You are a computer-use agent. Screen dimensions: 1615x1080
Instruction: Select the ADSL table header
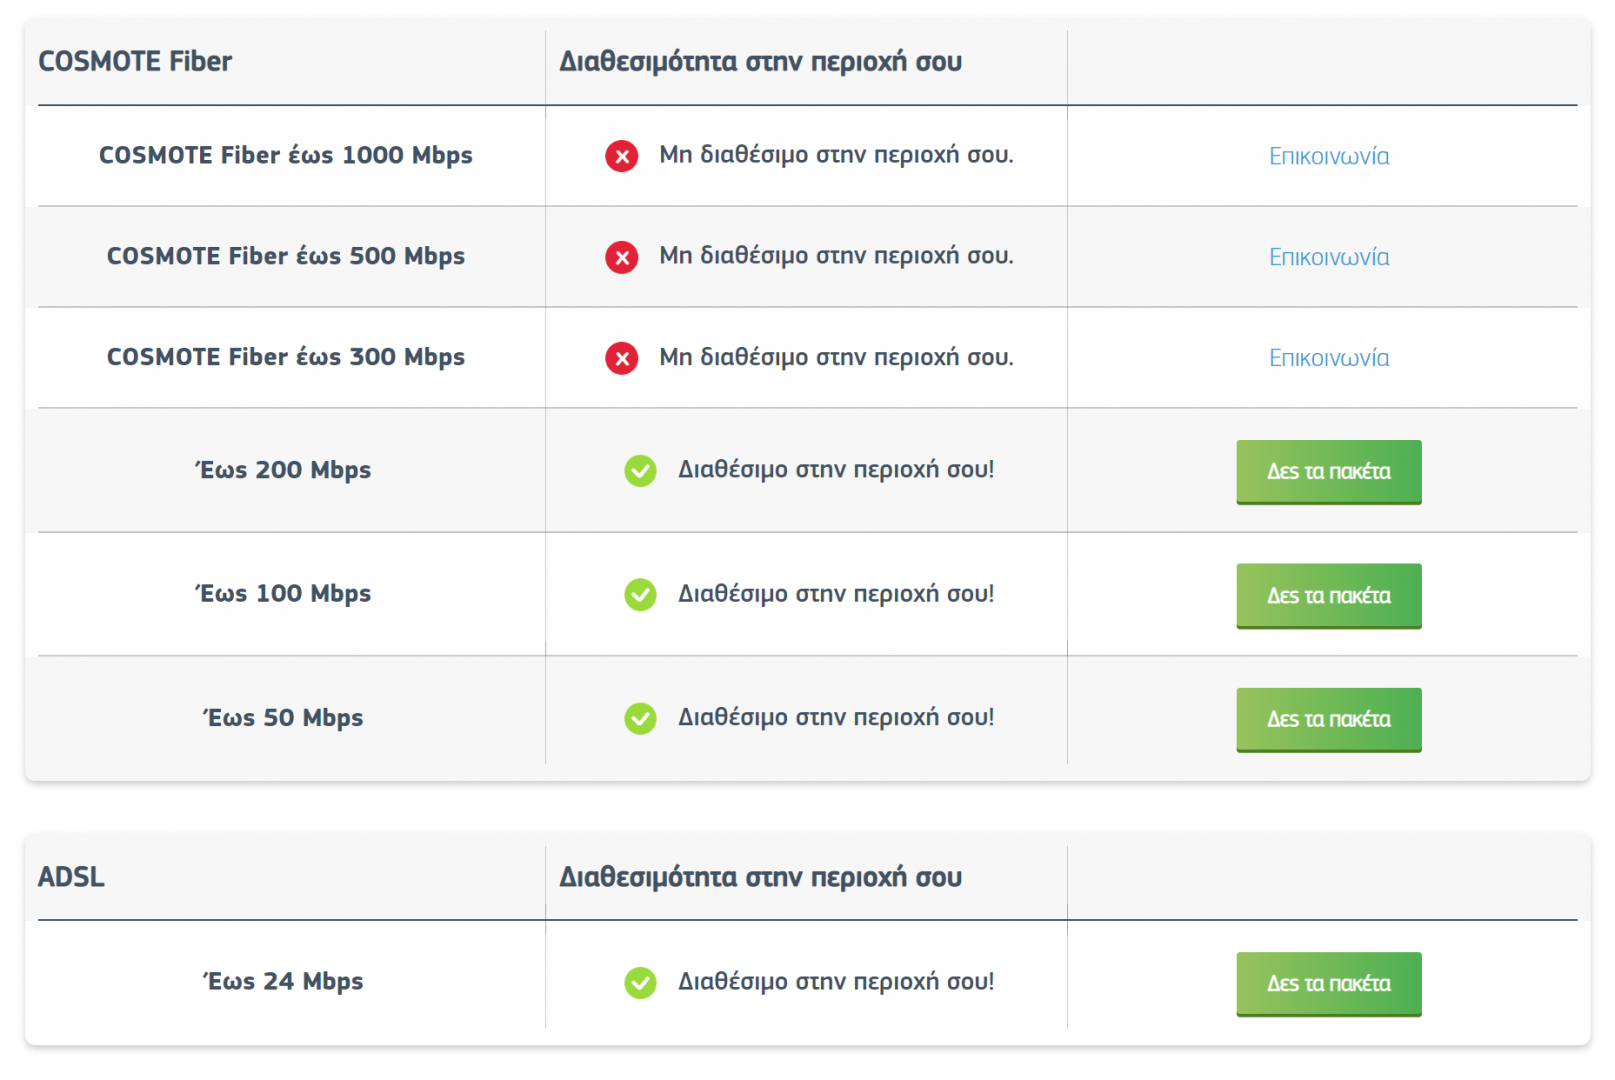[x=71, y=877]
